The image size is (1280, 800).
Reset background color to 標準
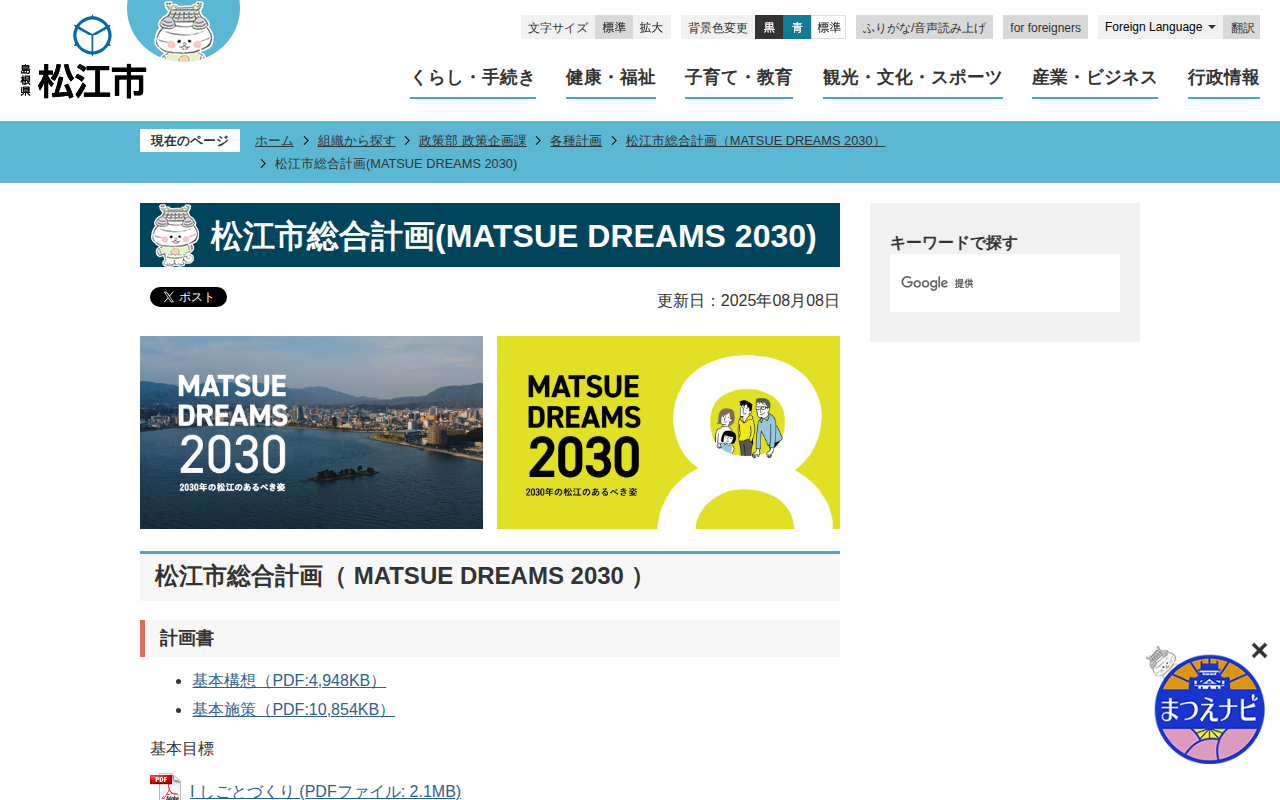tap(829, 27)
